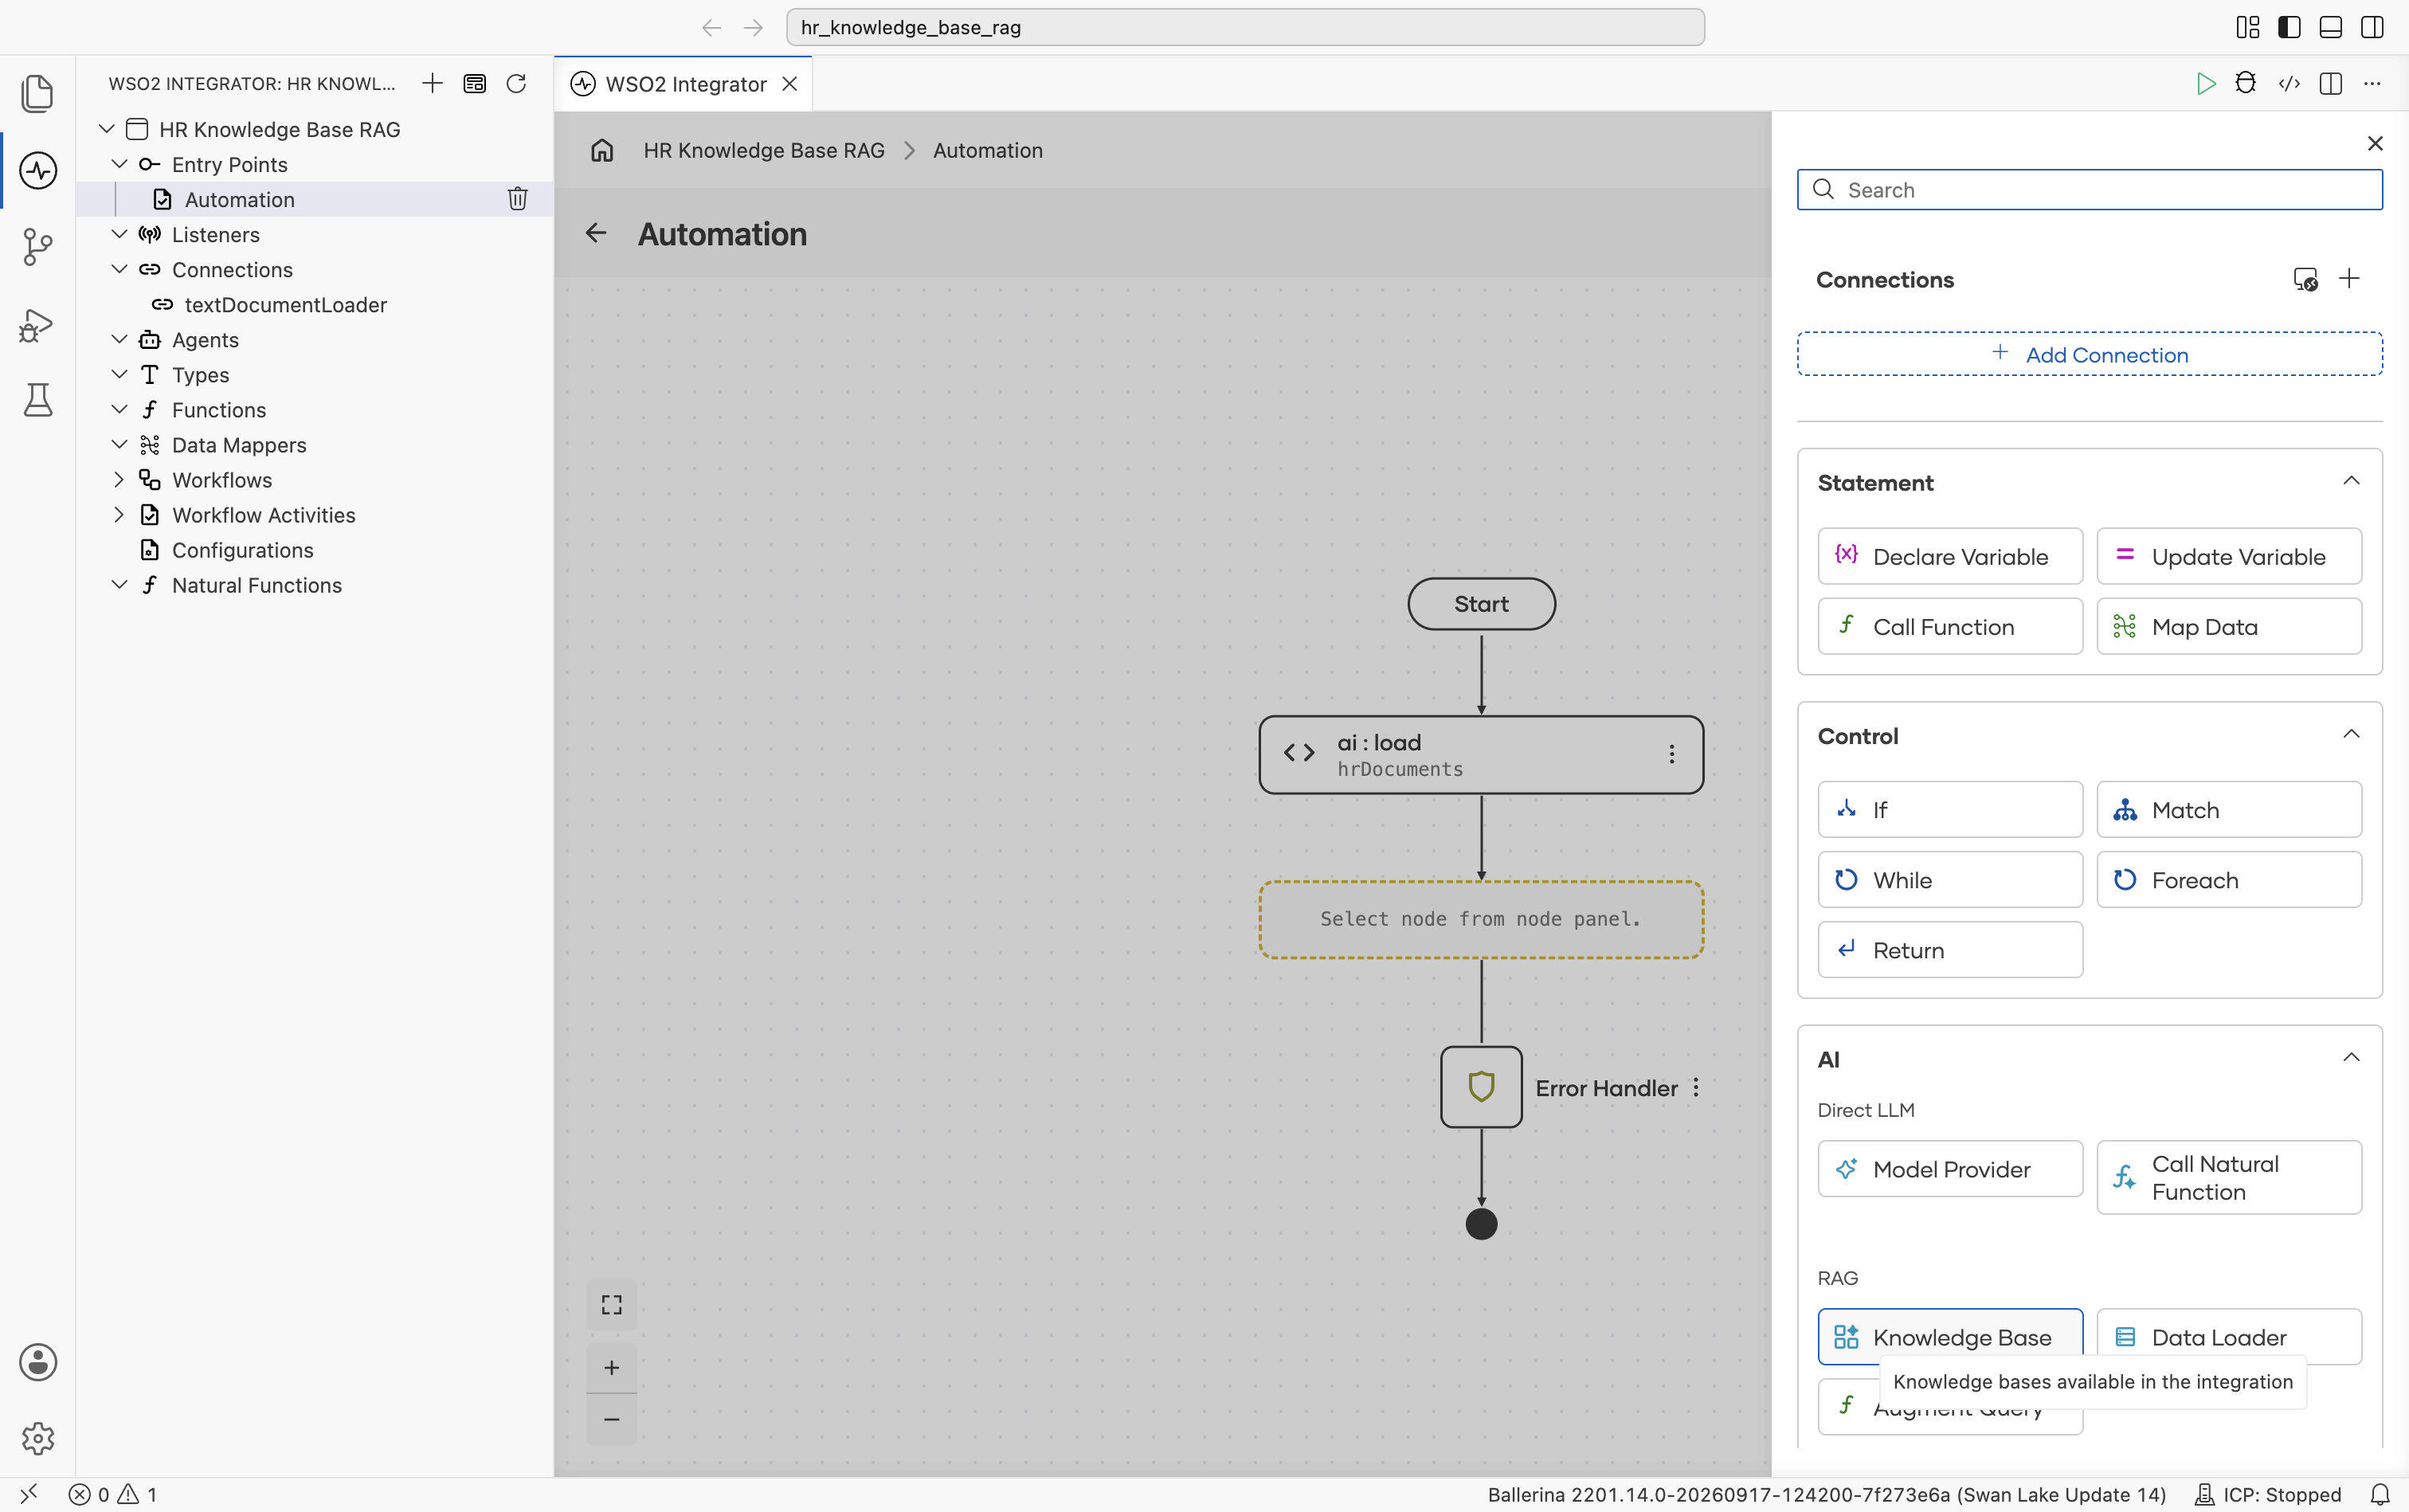Toggle the primary side bar

(2288, 27)
